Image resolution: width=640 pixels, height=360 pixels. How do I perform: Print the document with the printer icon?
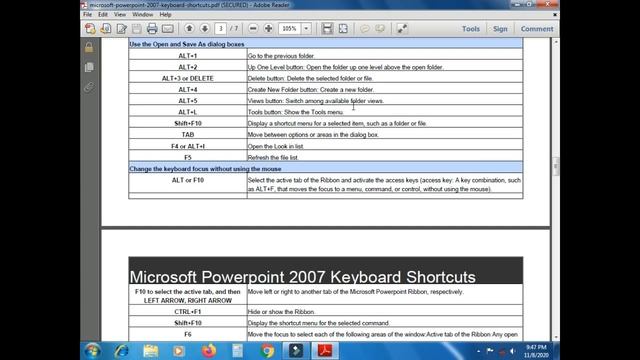pyautogui.click(x=152, y=29)
